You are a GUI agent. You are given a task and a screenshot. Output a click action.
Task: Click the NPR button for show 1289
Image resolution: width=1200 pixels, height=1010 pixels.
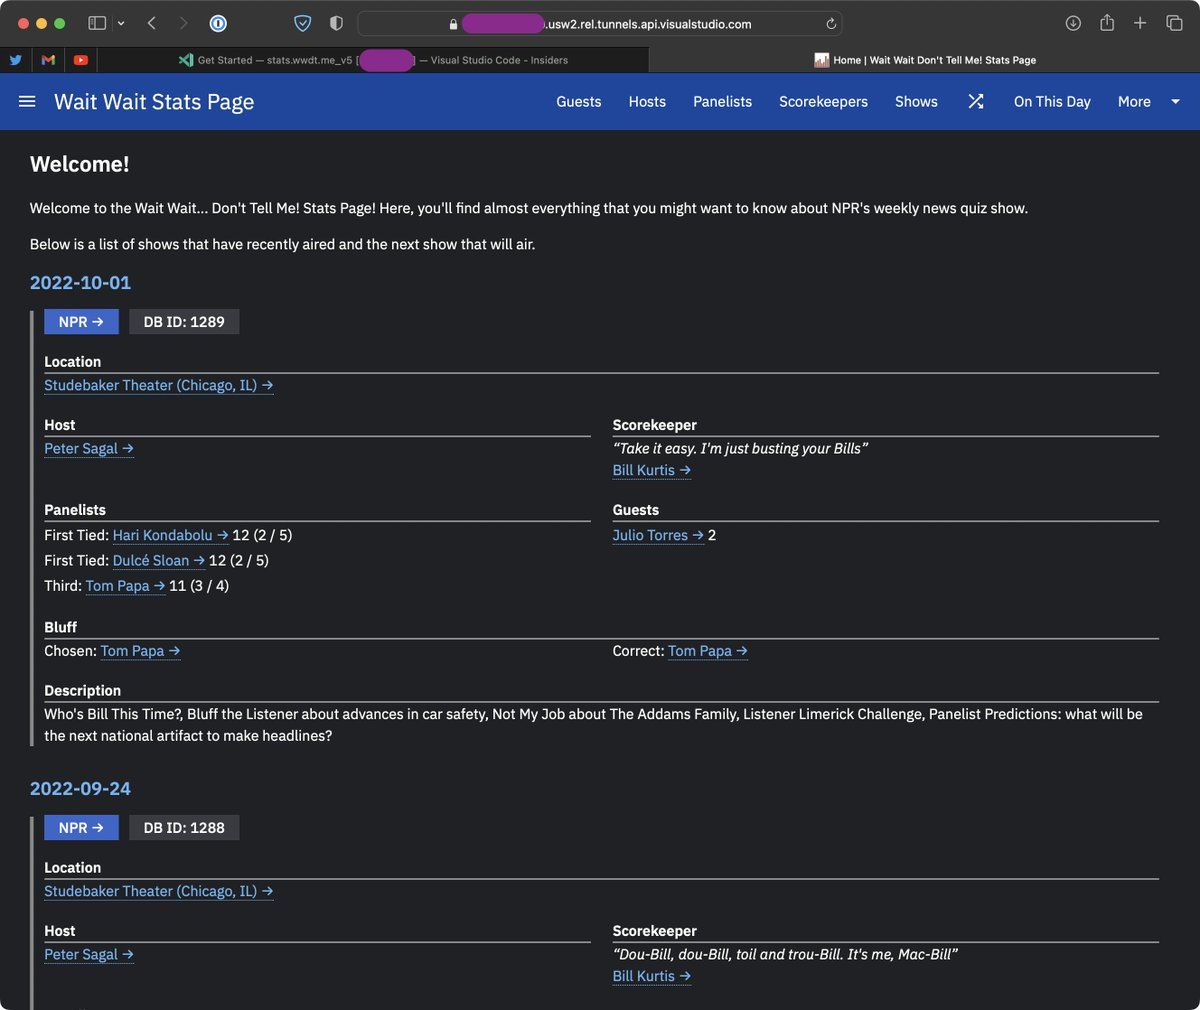[x=81, y=322]
